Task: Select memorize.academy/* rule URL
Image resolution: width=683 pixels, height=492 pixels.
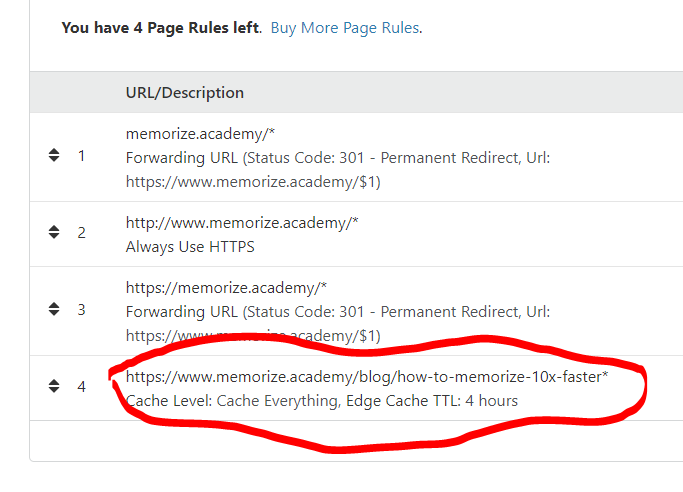Action: pyautogui.click(x=200, y=134)
